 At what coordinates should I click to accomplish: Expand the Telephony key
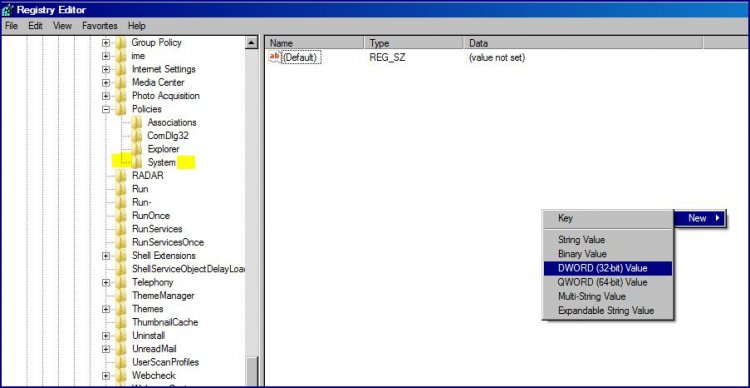106,283
